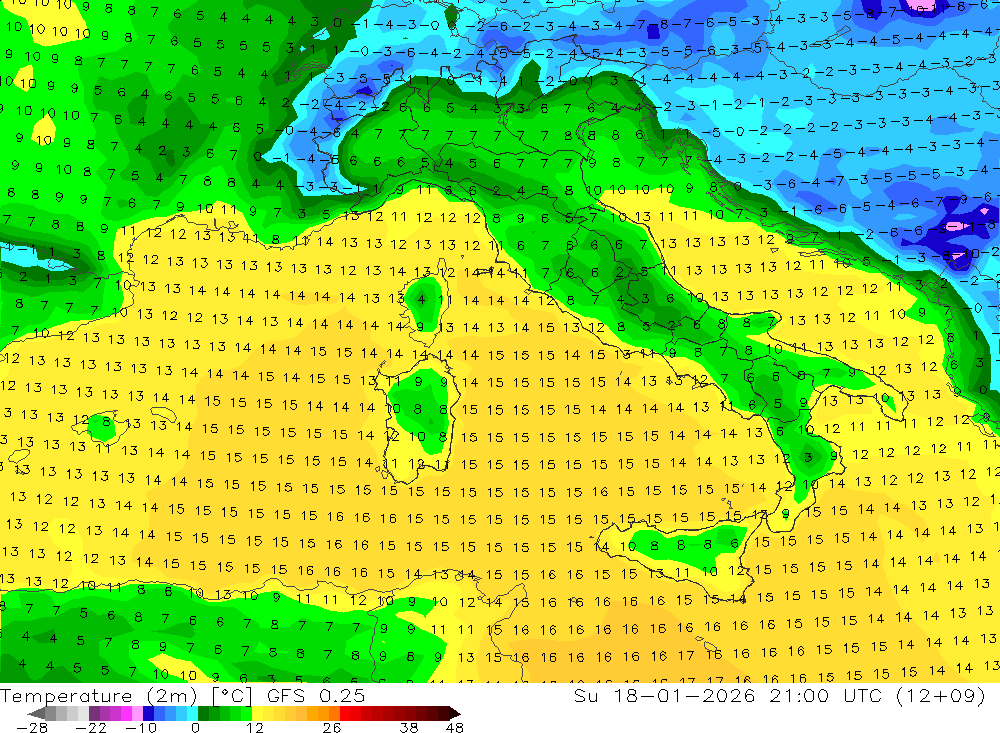Click the "18-01-2026" date text
Image resolution: width=1000 pixels, height=733 pixels.
[684, 695]
